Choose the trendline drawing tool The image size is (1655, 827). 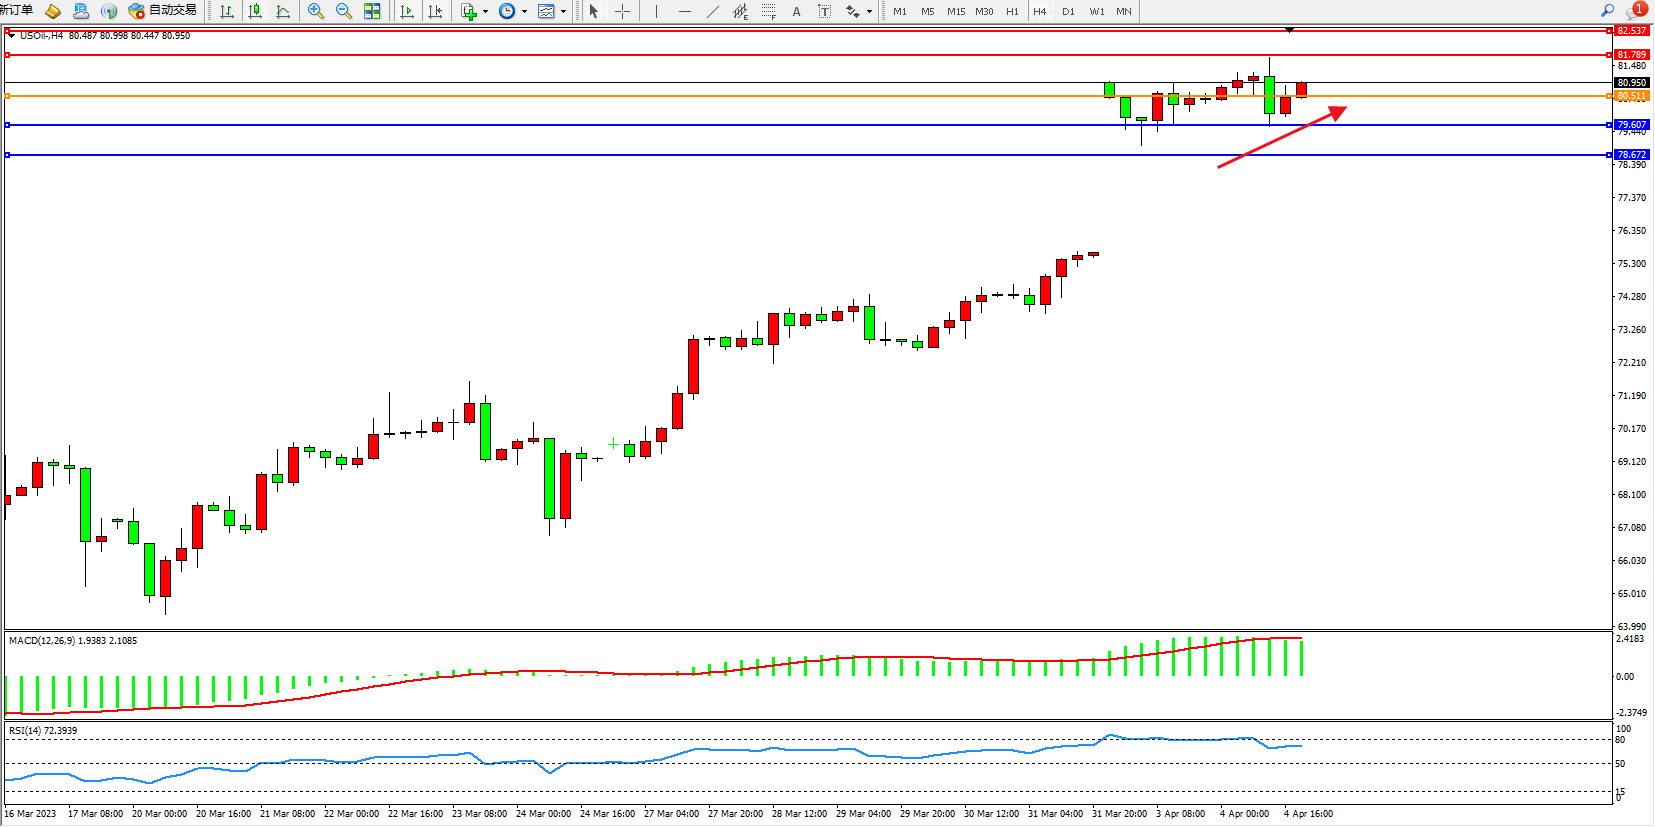click(x=712, y=11)
